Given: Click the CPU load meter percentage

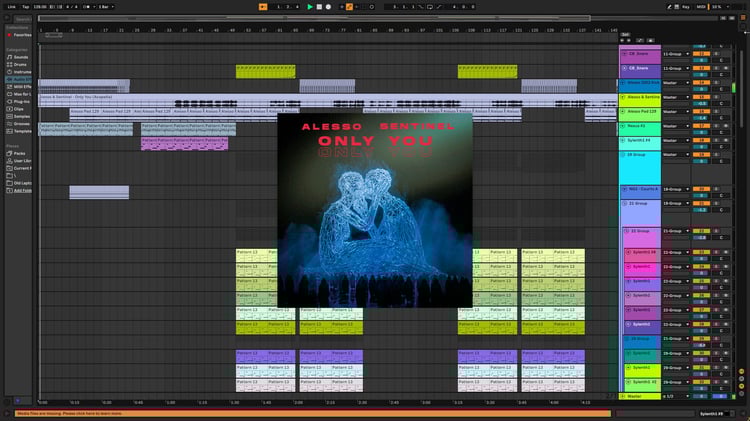Looking at the screenshot, I should [716, 7].
